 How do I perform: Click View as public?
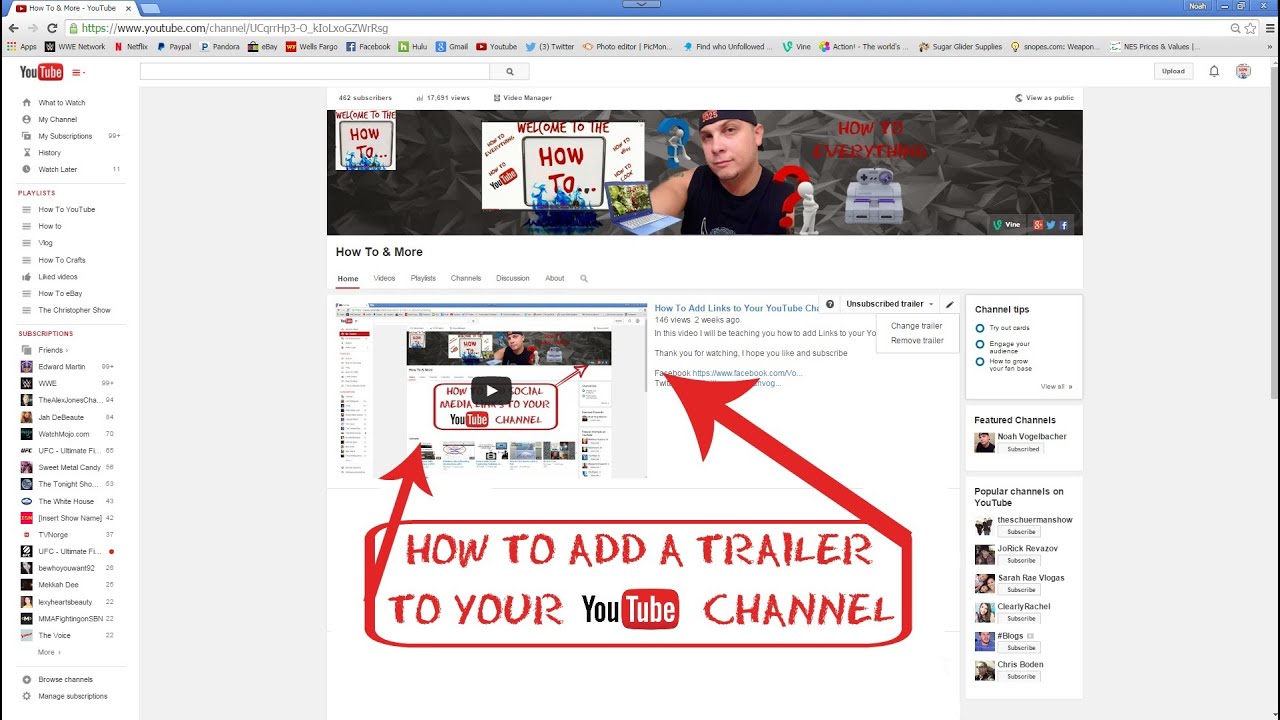tap(1045, 98)
